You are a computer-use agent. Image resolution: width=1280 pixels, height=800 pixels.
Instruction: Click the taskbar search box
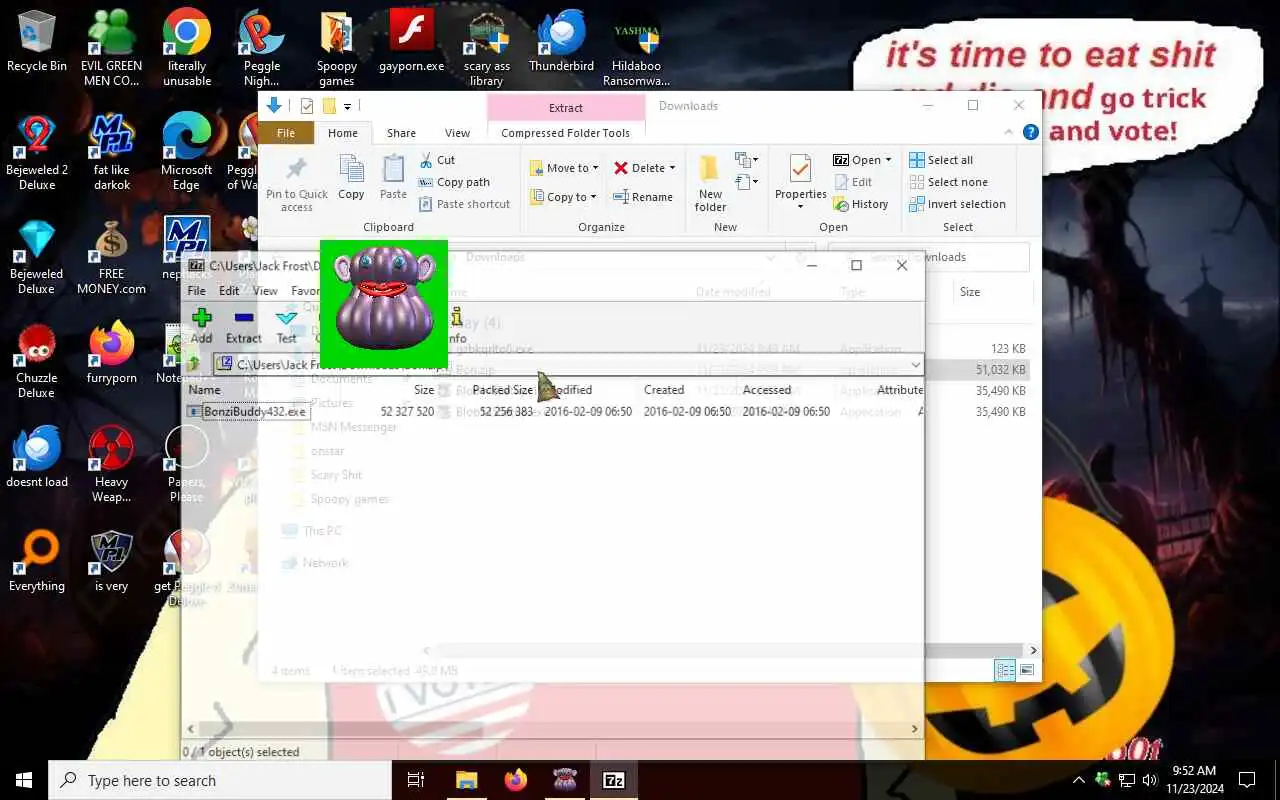(x=220, y=780)
